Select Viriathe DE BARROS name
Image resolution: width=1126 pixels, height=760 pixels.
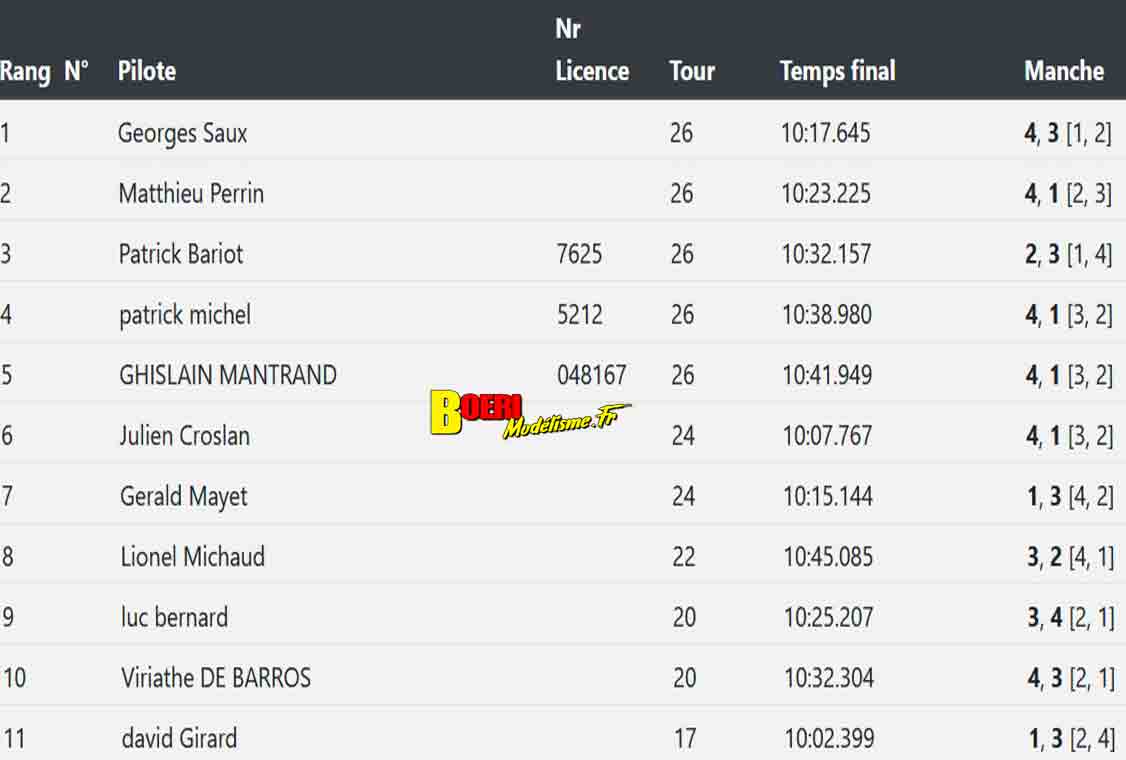point(216,678)
